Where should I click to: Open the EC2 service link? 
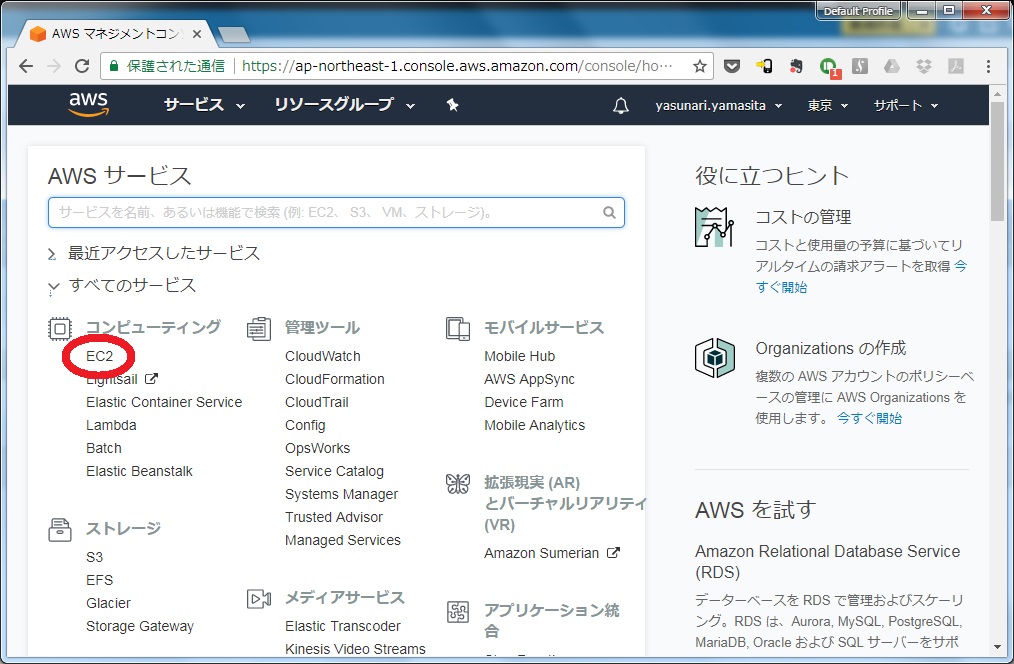100,356
